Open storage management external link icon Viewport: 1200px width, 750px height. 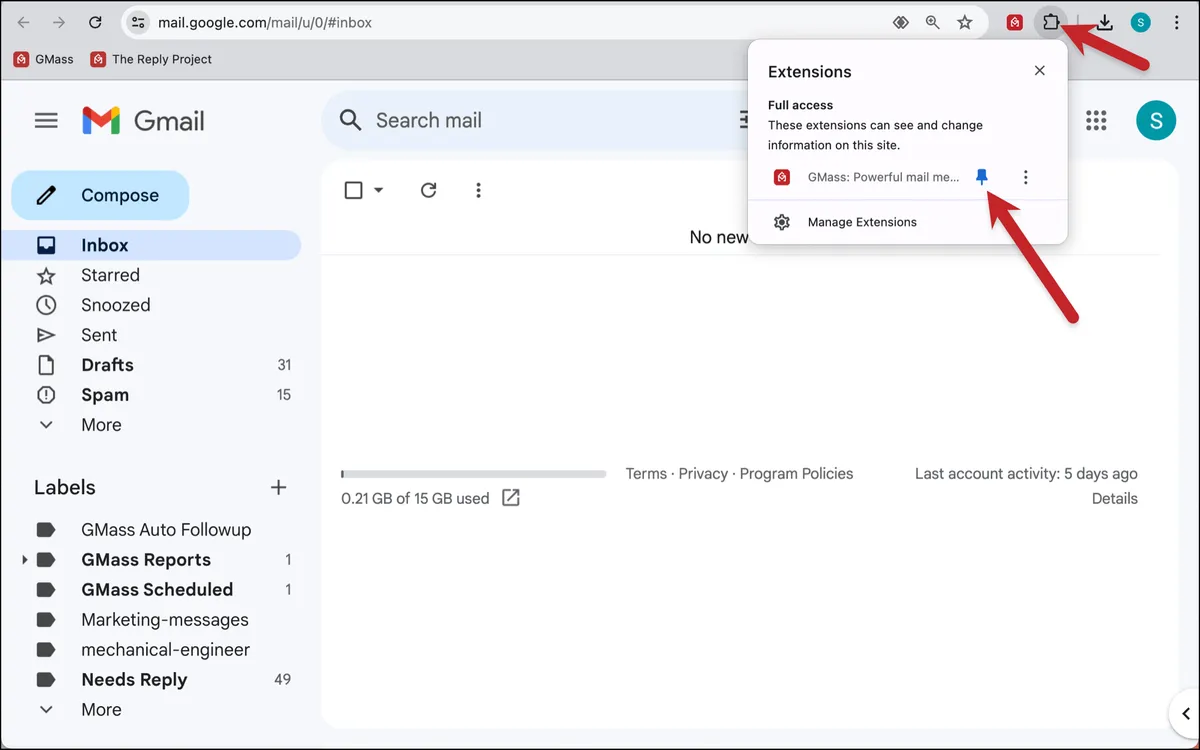tap(511, 498)
